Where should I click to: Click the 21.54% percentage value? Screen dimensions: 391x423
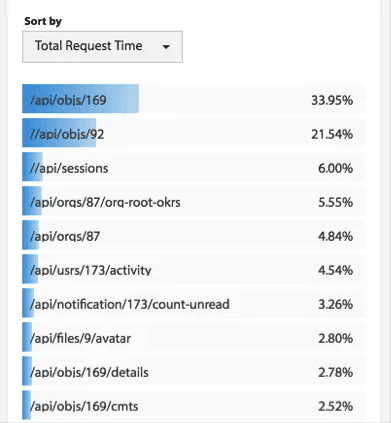pos(332,134)
